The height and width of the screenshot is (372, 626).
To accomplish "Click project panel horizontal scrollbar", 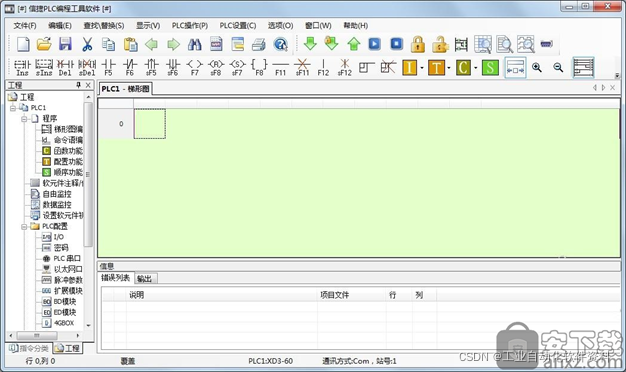I will (36, 335).
